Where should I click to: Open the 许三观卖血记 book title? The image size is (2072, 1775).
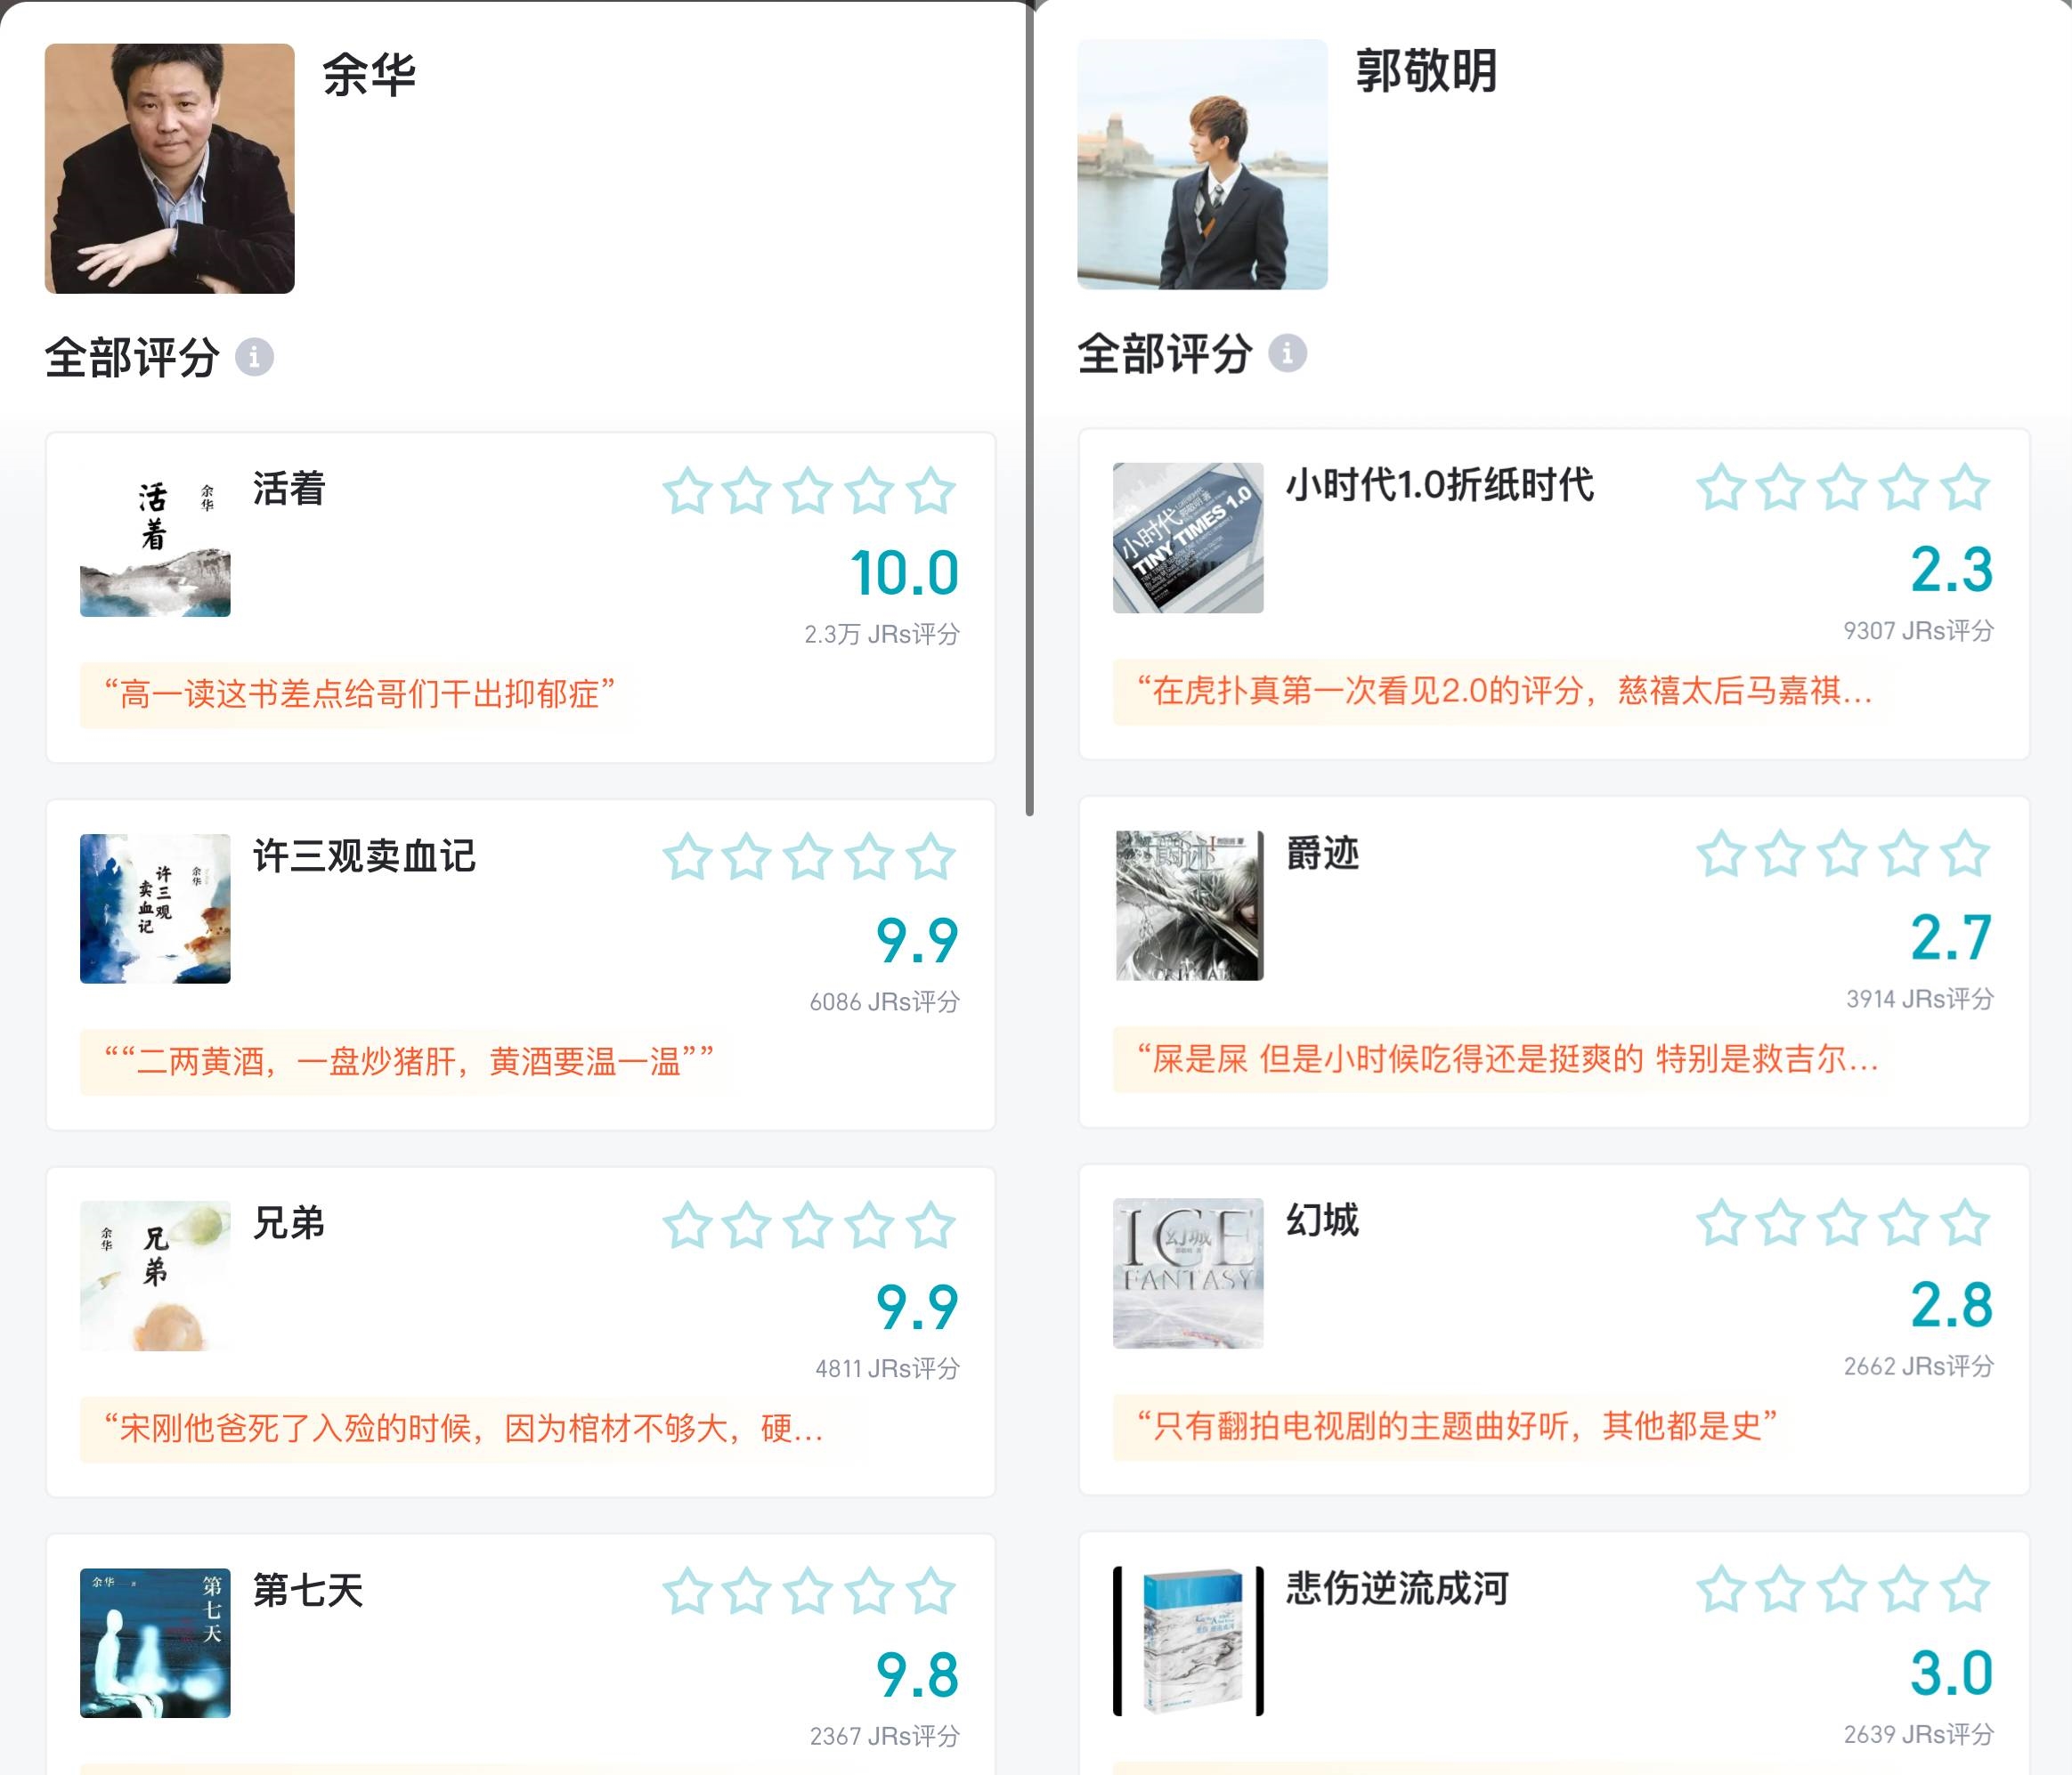(364, 856)
